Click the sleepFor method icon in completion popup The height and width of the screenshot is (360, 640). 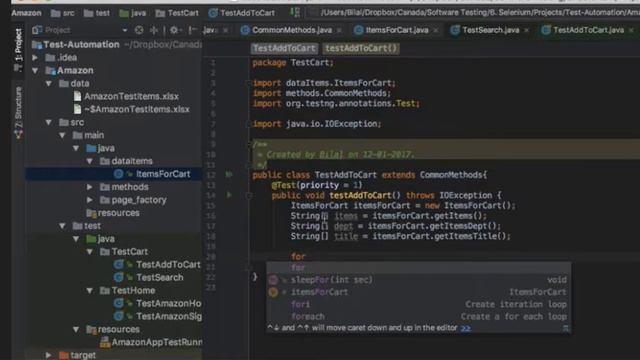[273, 280]
